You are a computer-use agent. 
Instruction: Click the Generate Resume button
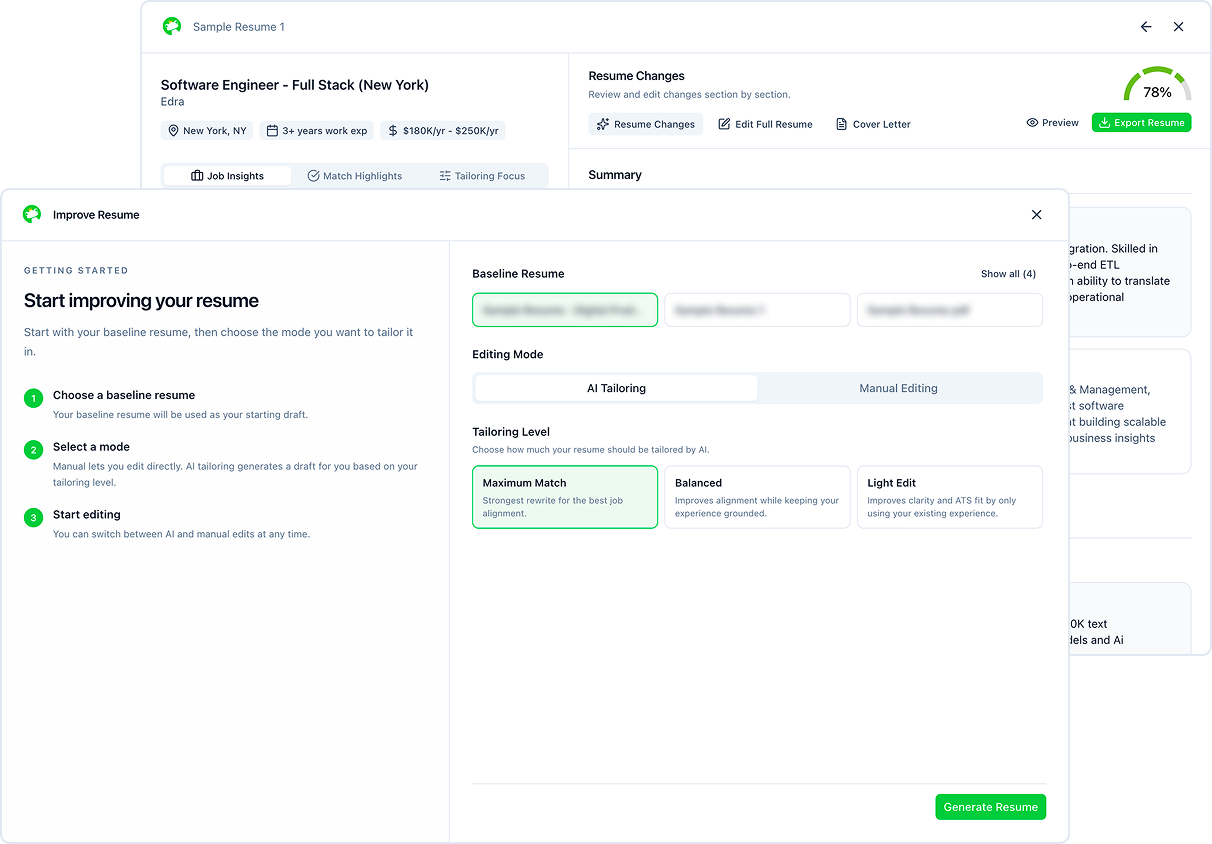[990, 807]
